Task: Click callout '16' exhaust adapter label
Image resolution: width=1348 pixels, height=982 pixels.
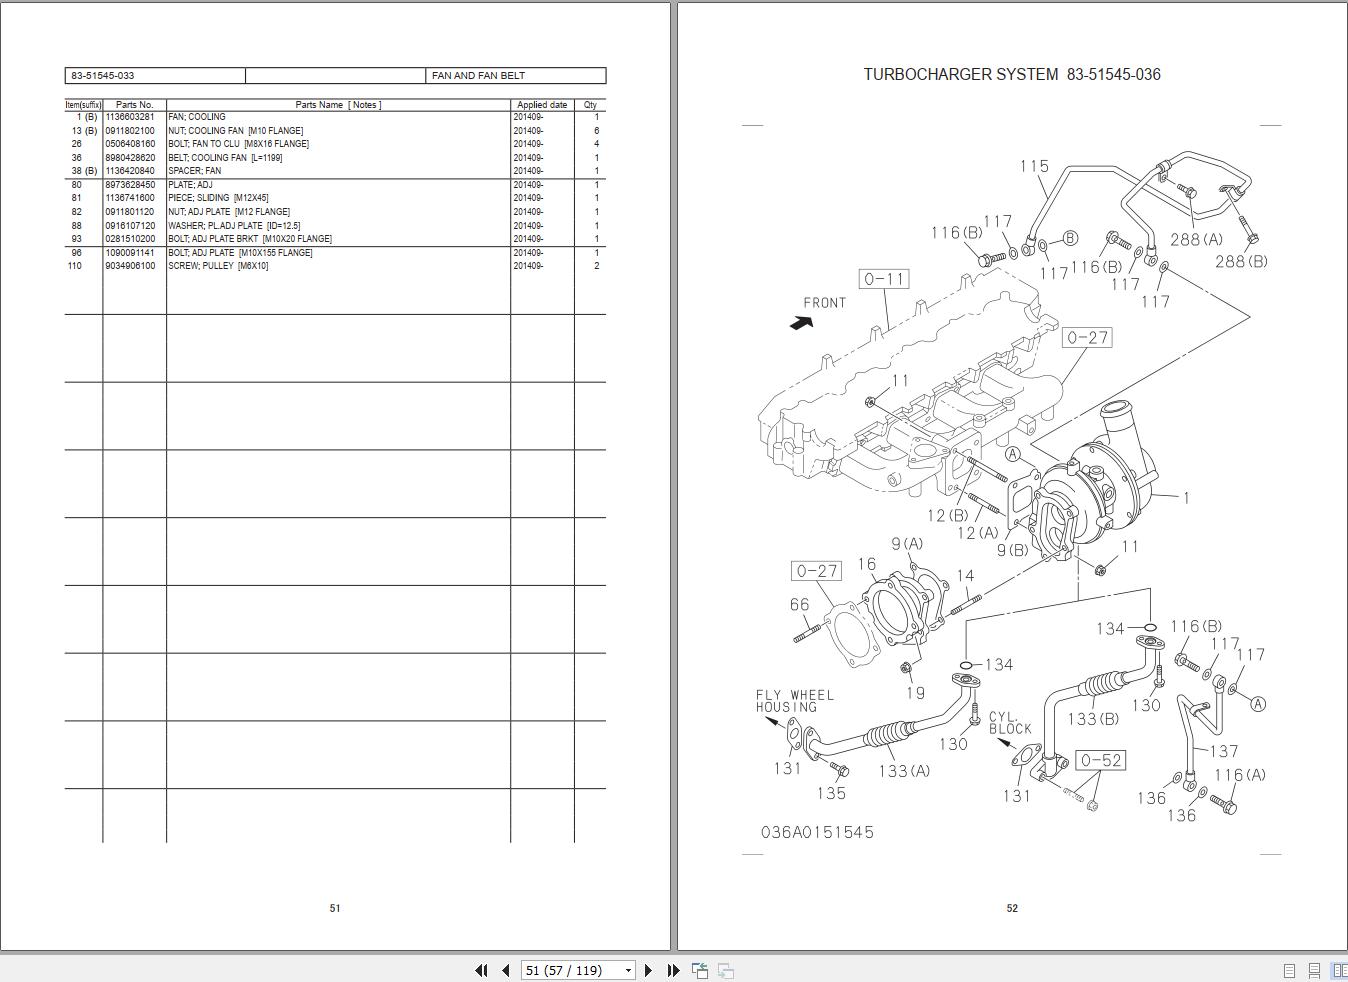Action: [867, 565]
